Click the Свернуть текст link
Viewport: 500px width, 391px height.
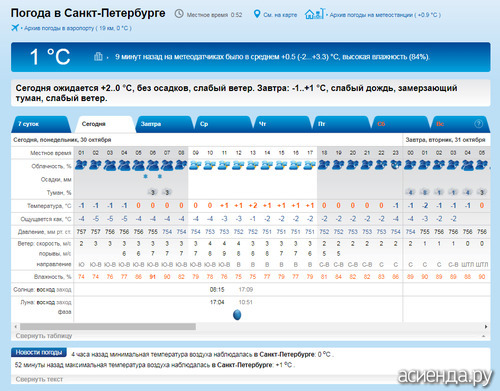[39, 379]
